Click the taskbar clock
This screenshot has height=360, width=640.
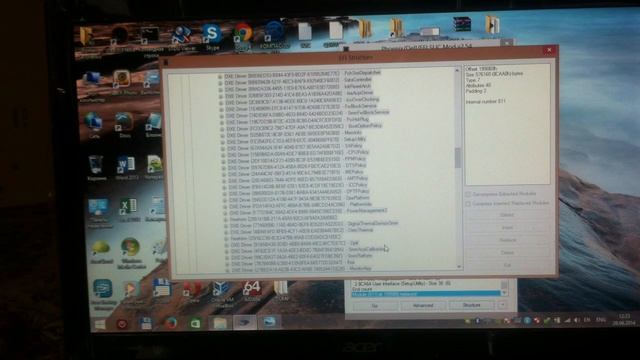[625, 319]
